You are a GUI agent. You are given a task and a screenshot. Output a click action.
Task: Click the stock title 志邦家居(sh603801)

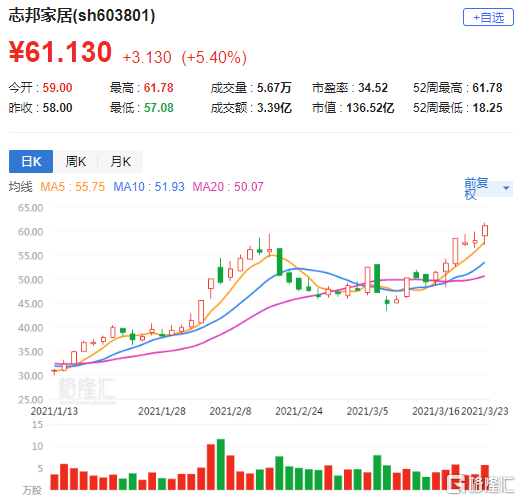(82, 16)
